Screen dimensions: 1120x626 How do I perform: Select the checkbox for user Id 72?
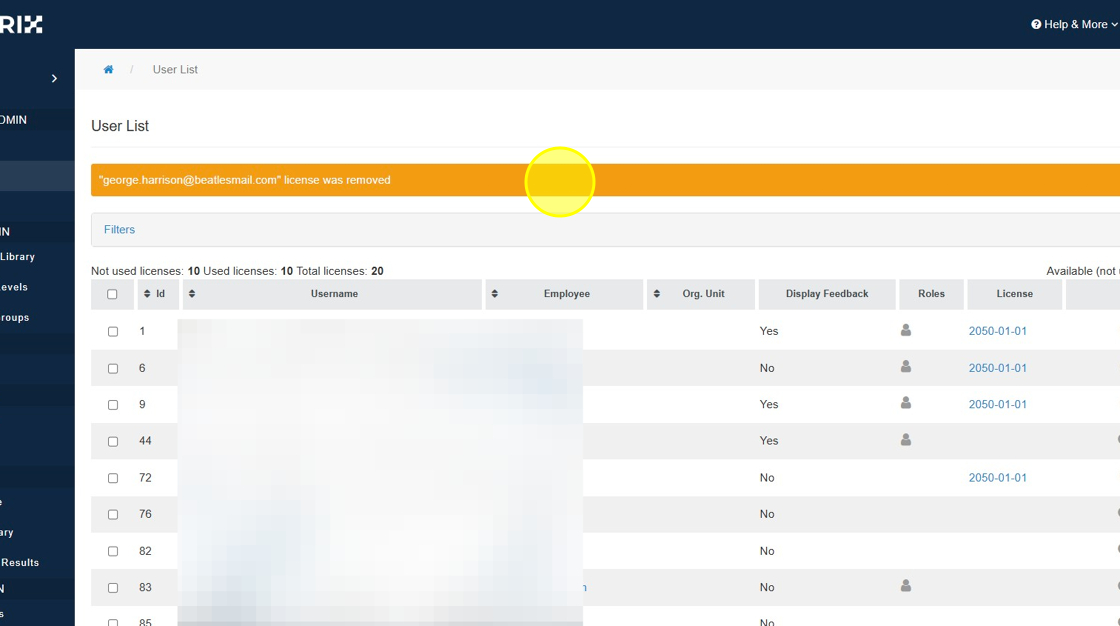(113, 478)
